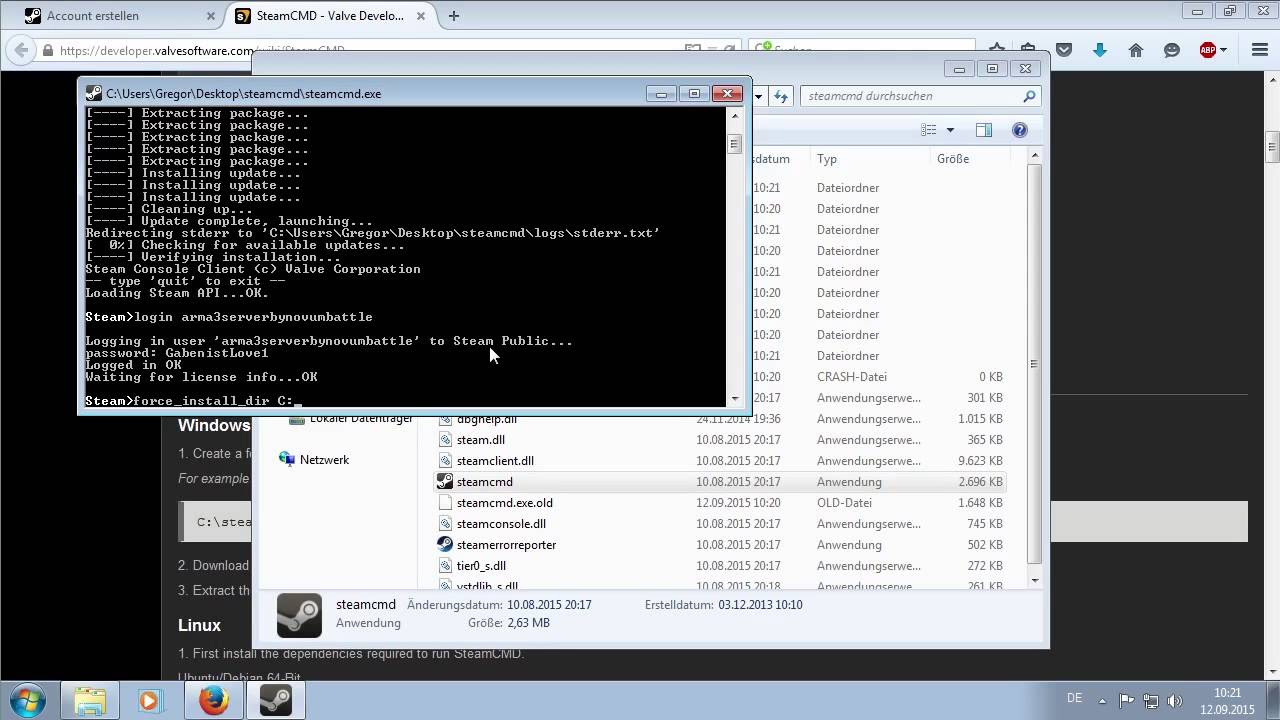Viewport: 1280px width, 720px height.
Task: Click the steamcmd file's icon
Action: 445,482
